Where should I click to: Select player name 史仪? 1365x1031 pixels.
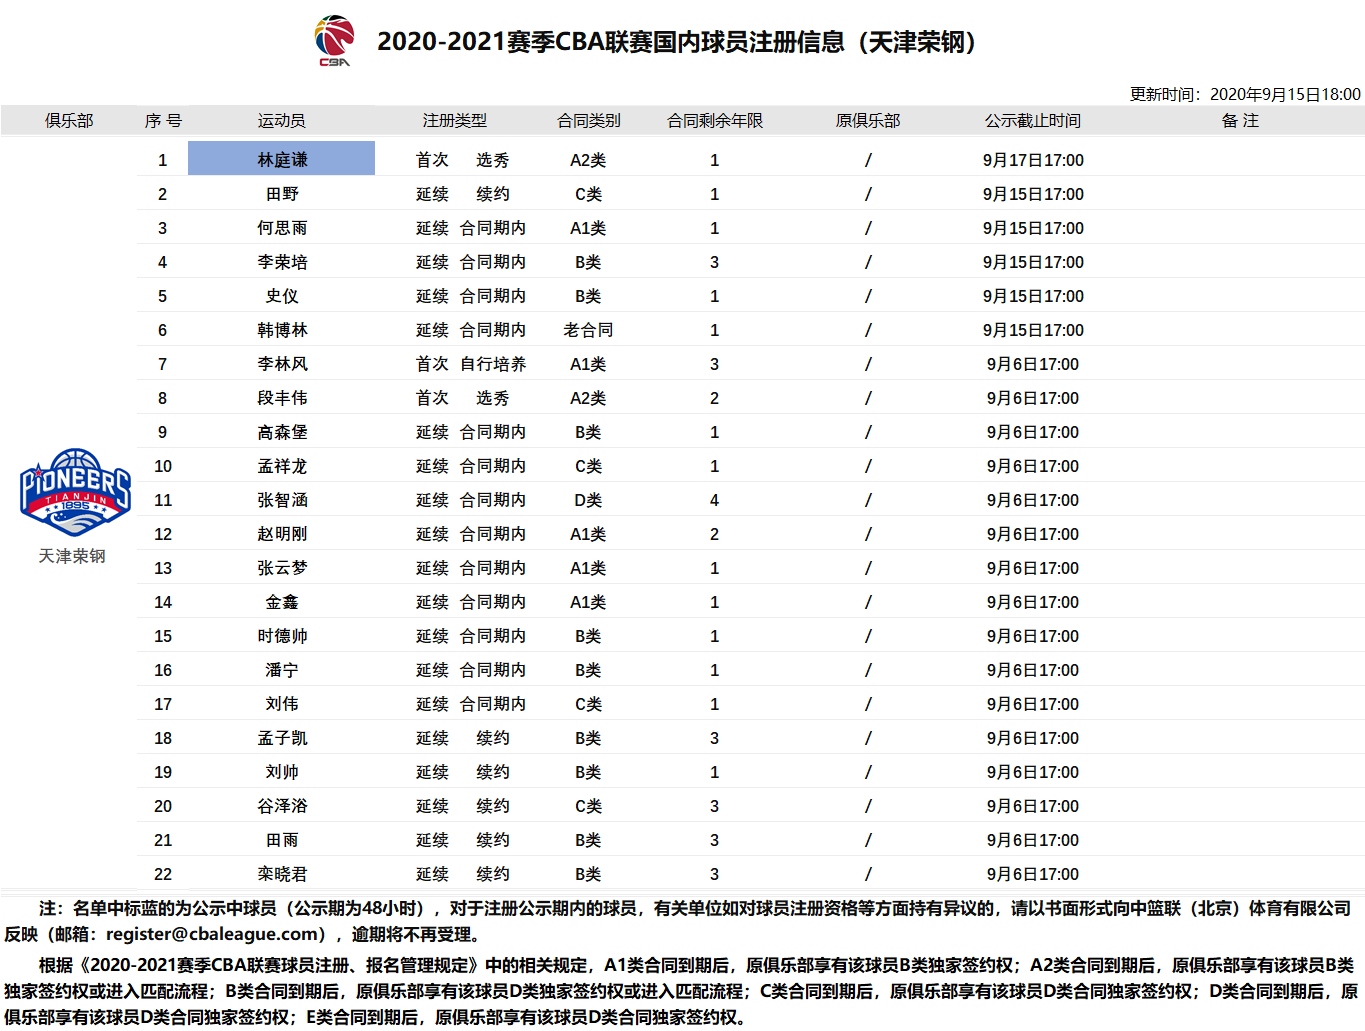(x=282, y=296)
